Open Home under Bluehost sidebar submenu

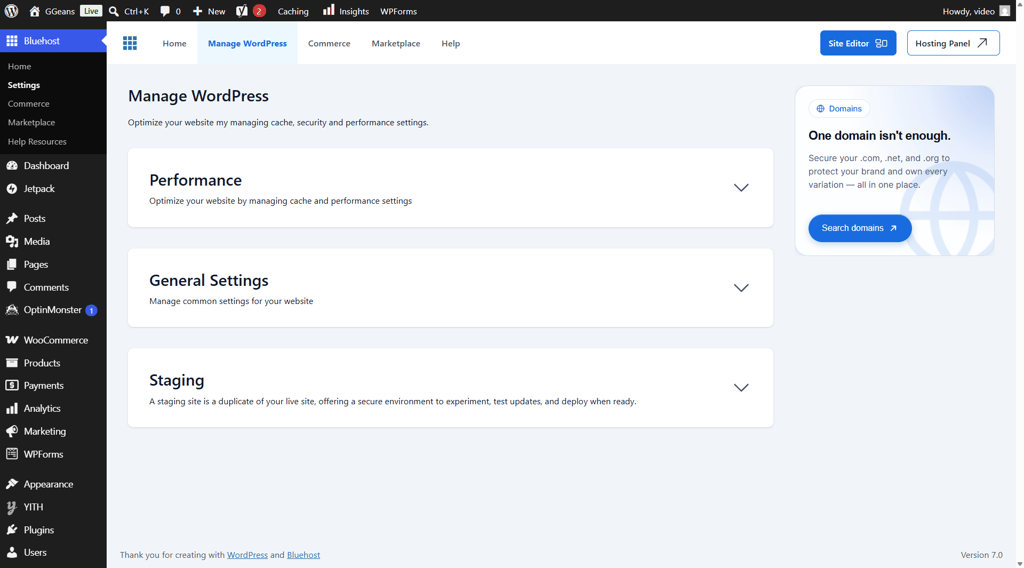pos(20,67)
